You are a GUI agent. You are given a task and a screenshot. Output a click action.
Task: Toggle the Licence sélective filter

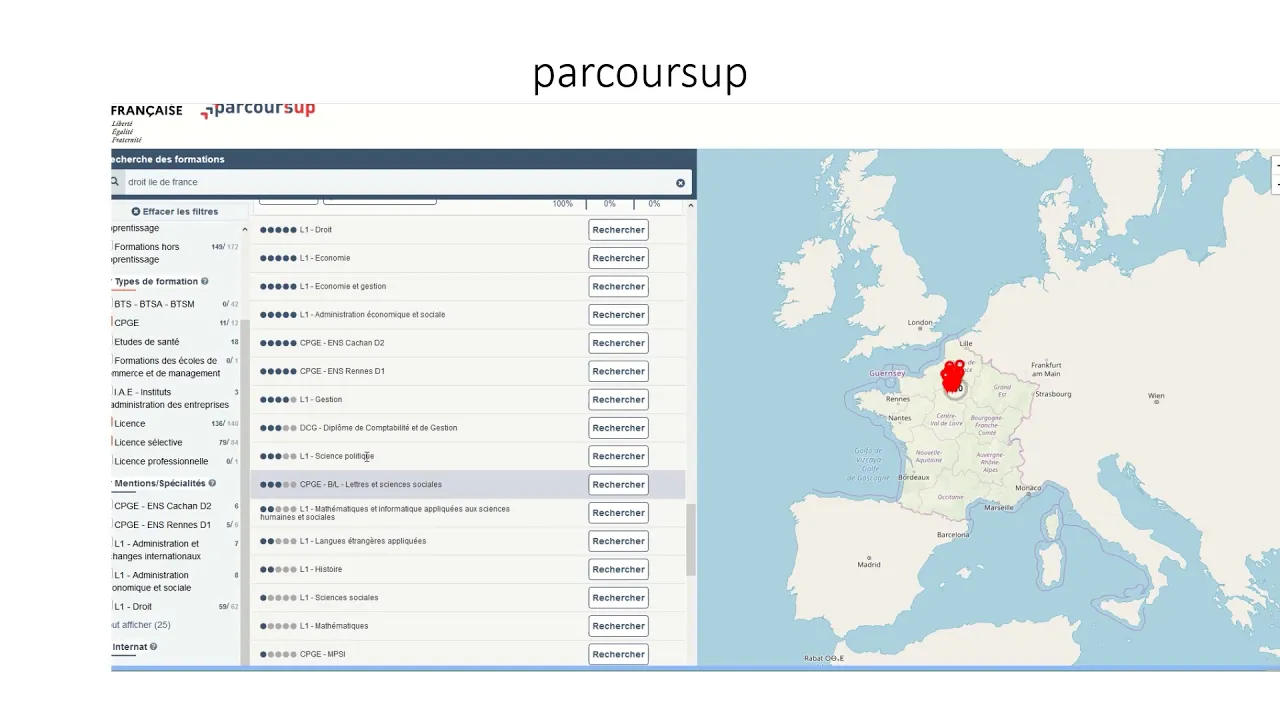click(x=148, y=443)
